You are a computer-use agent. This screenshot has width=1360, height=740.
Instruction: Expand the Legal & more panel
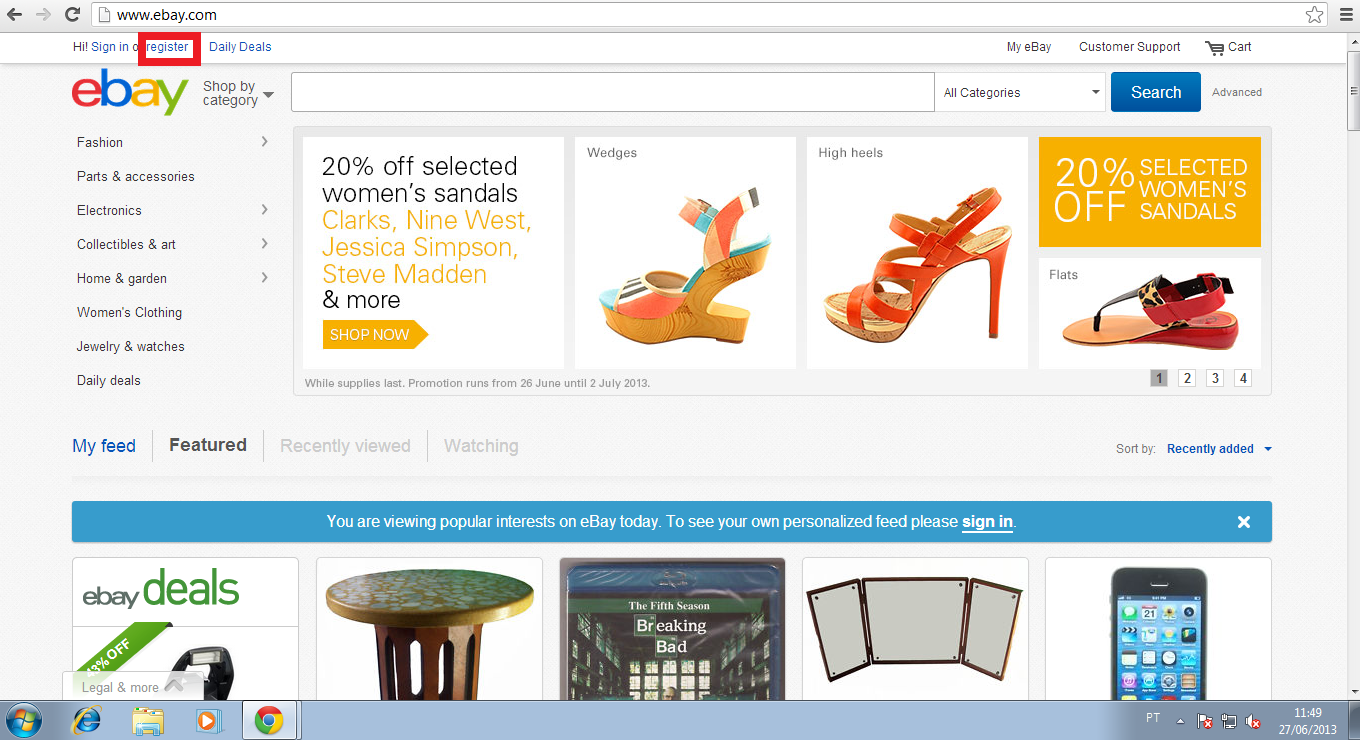(x=133, y=687)
